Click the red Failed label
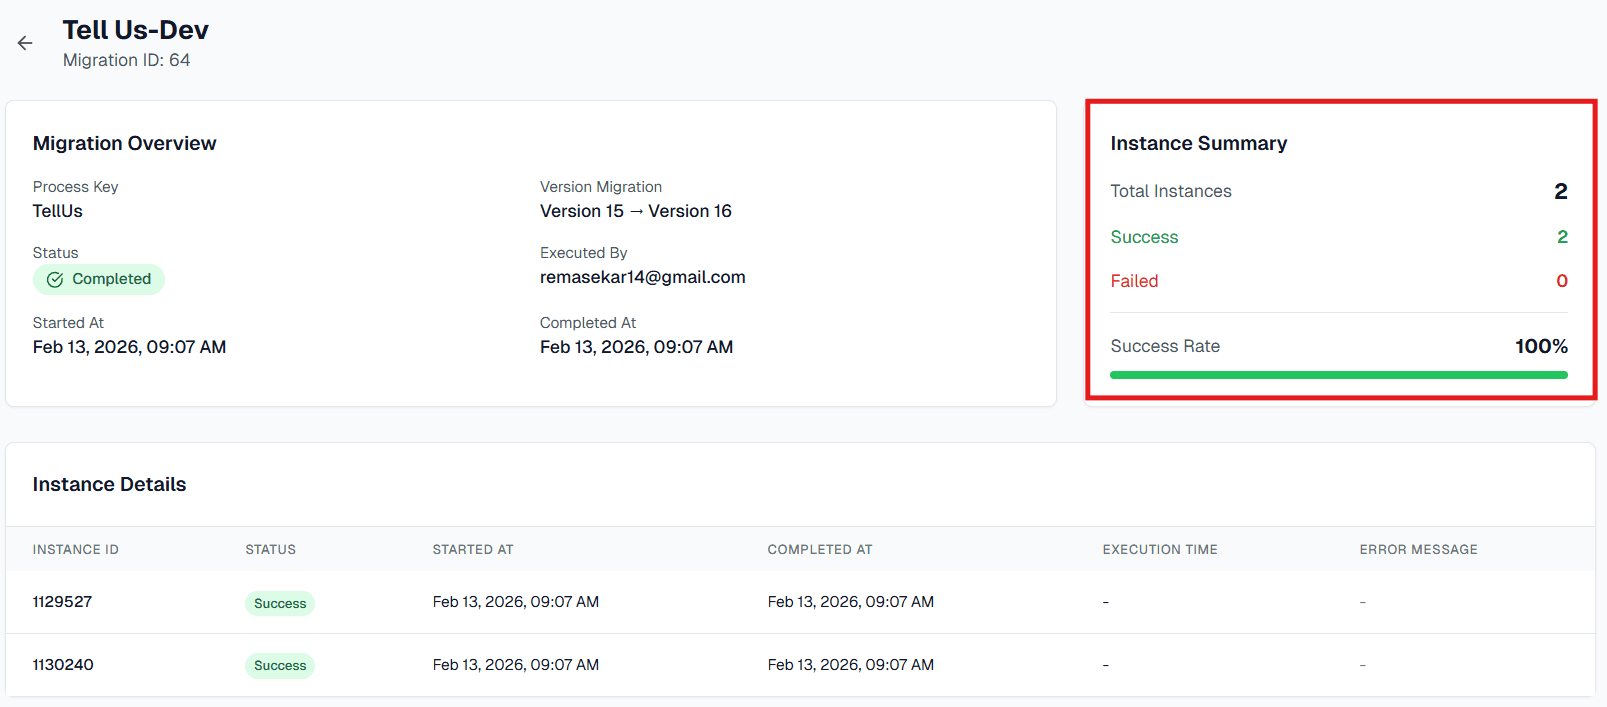The height and width of the screenshot is (707, 1607). click(1135, 281)
